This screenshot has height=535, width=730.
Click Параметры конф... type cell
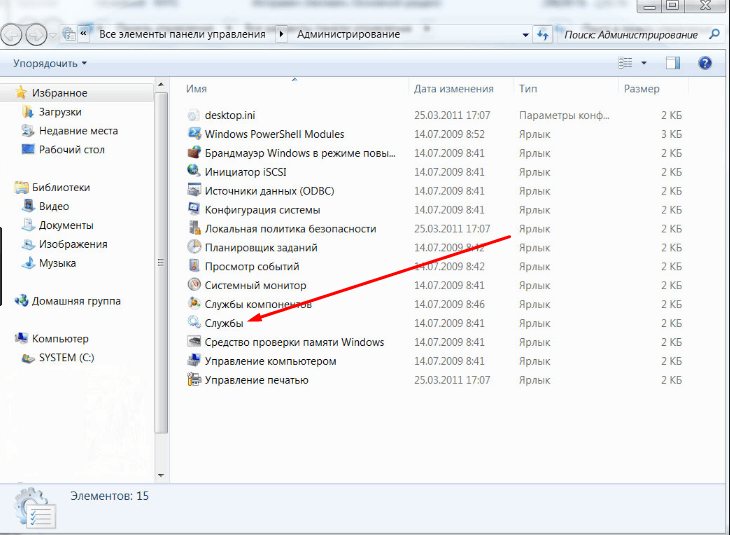click(x=564, y=115)
